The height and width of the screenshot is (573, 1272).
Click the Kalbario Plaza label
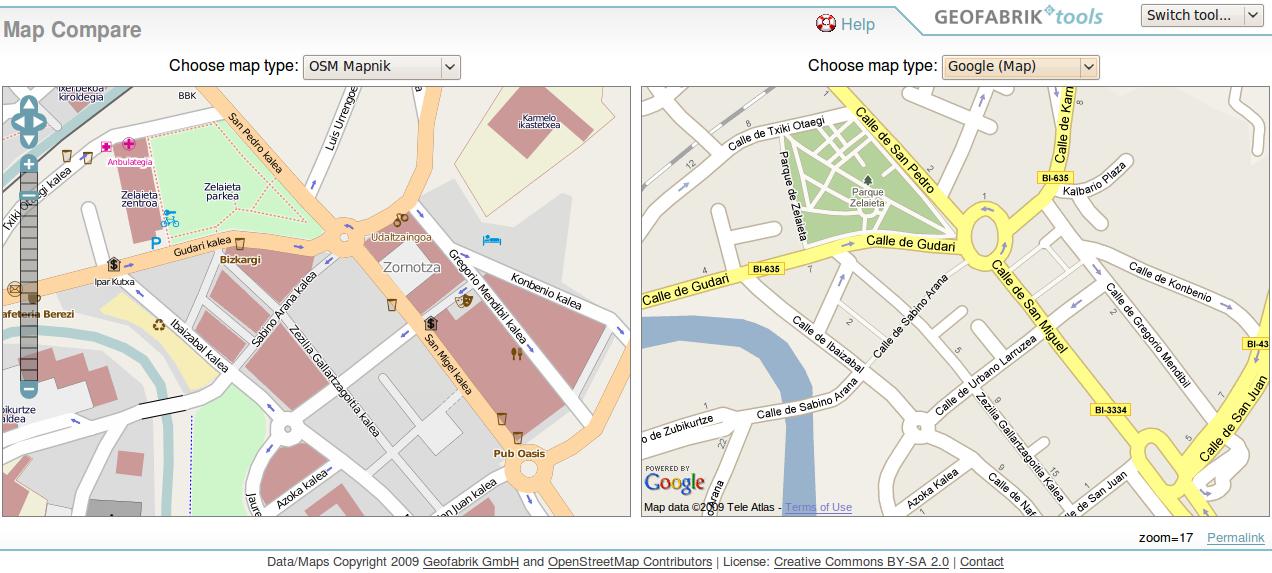pyautogui.click(x=1095, y=180)
